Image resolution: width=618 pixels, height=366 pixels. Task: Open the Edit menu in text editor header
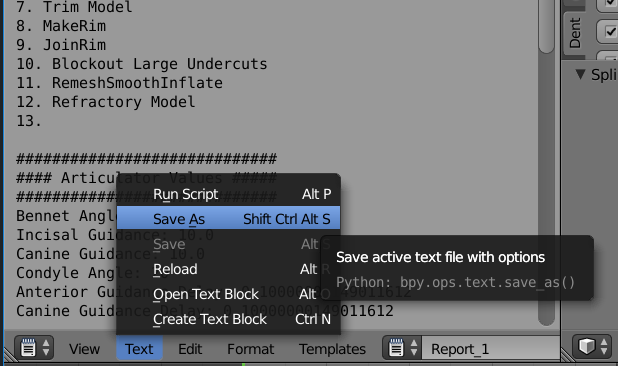click(x=190, y=349)
